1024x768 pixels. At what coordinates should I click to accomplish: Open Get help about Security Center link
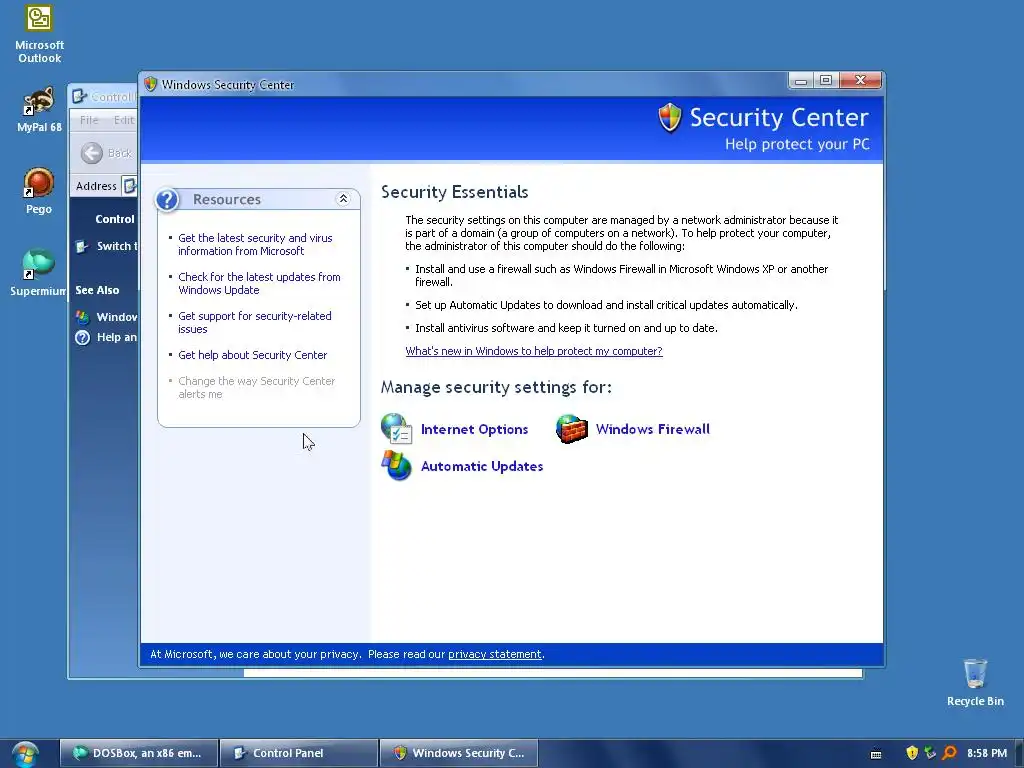click(253, 355)
